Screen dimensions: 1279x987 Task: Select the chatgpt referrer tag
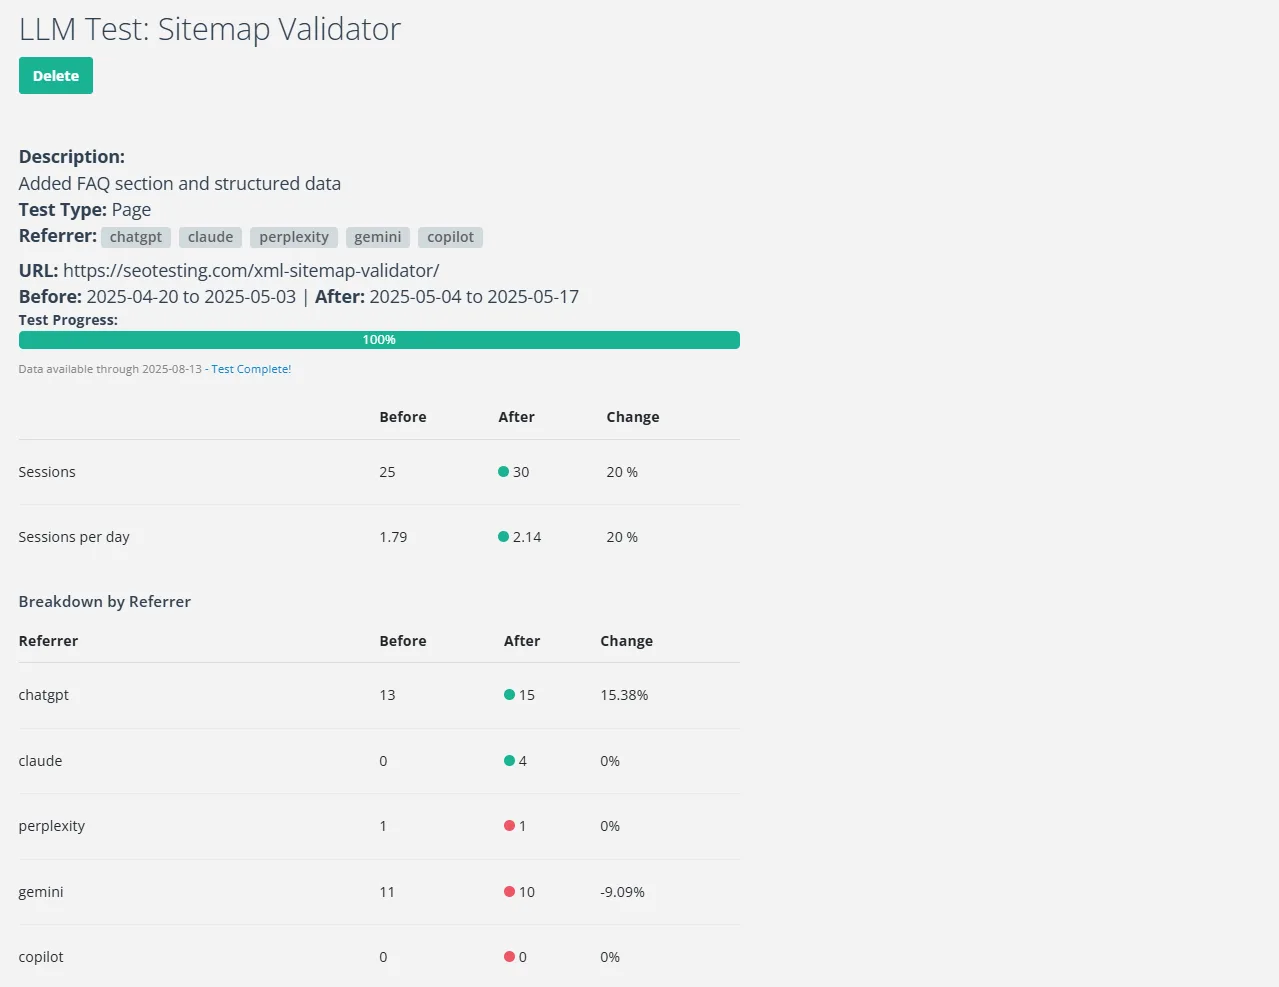(x=136, y=237)
